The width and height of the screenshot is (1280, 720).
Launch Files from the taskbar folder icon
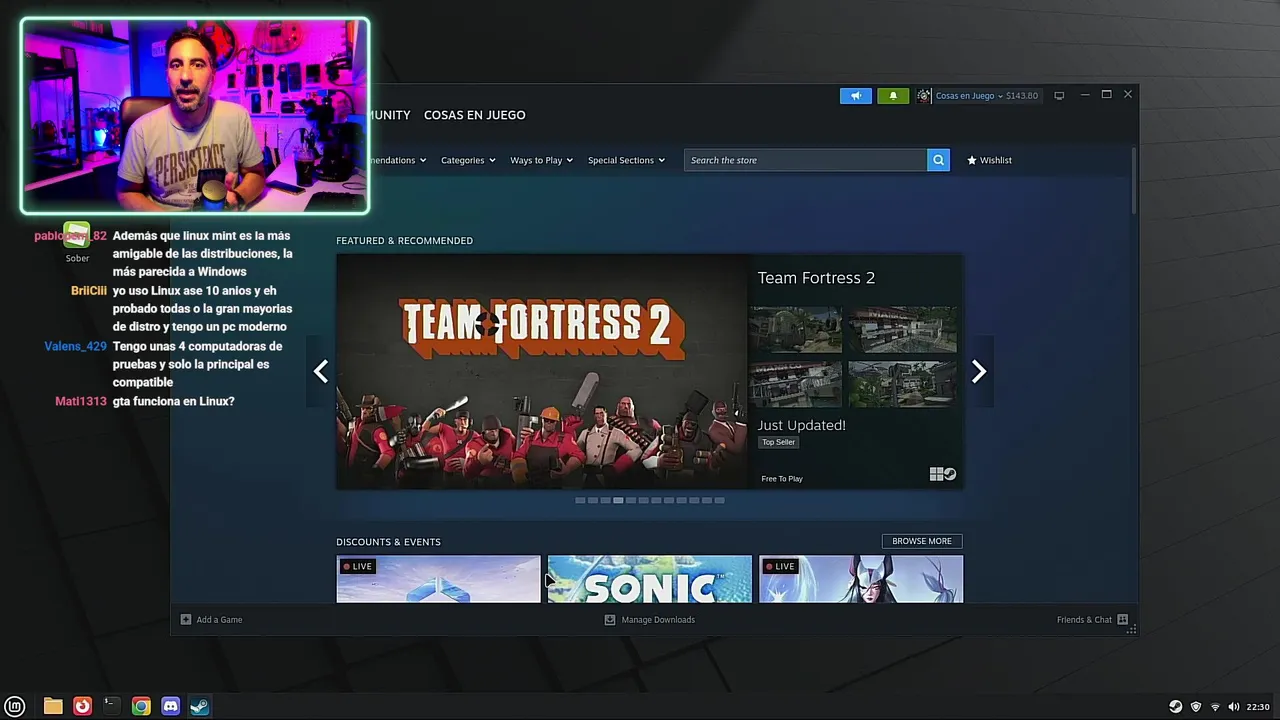(x=53, y=706)
